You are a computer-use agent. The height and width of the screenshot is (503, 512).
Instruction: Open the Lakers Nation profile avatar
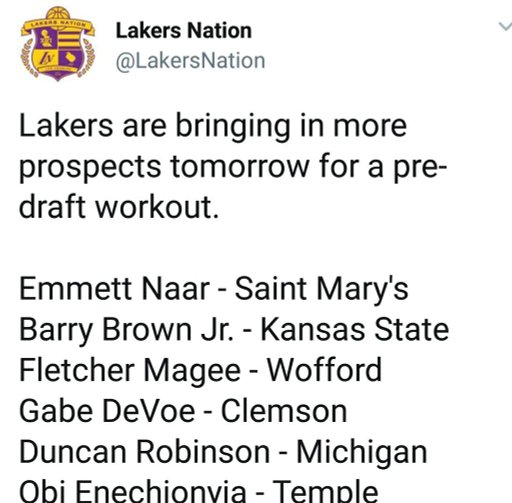click(58, 44)
